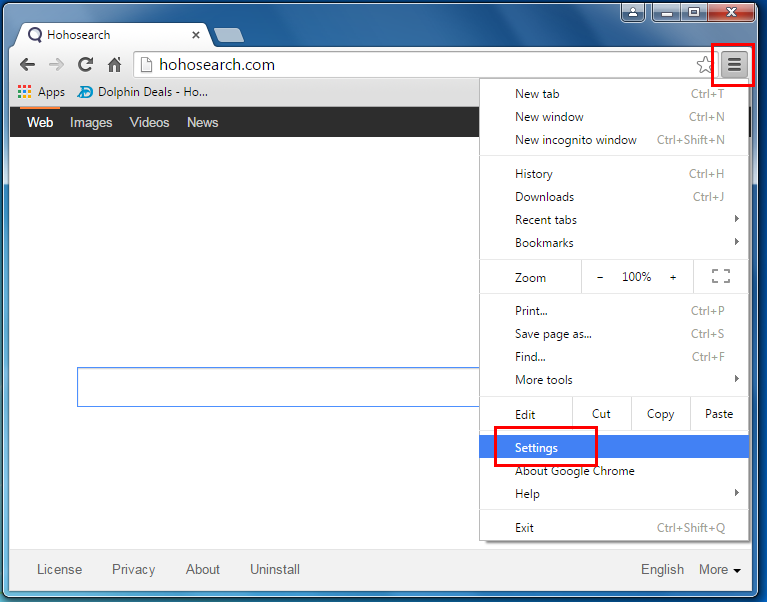Open the Apps grid shortcut
Viewport: 767px width, 602px height.
tap(41, 92)
